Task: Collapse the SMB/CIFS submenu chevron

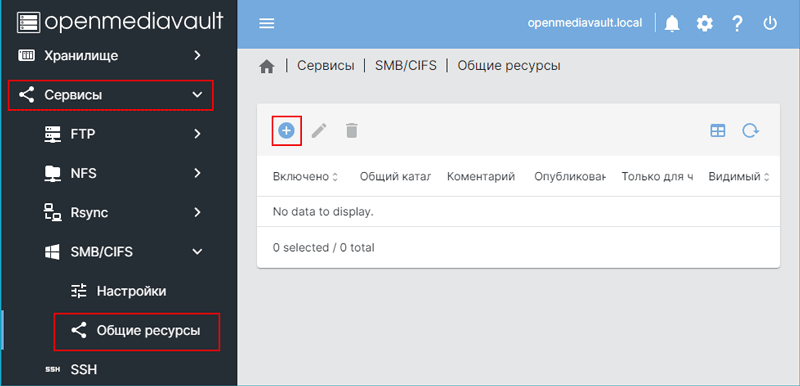Action: pos(197,252)
